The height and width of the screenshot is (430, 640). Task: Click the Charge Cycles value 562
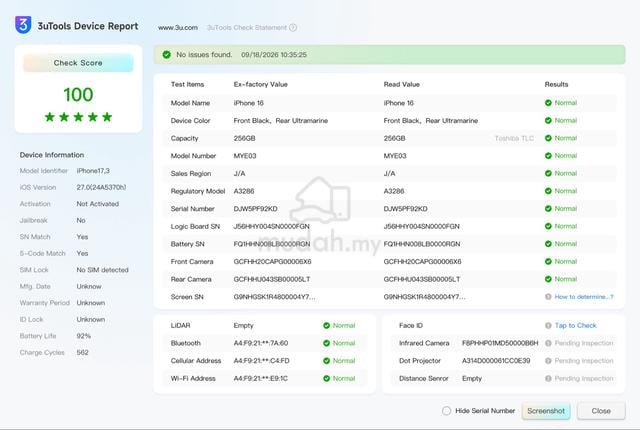pyautogui.click(x=82, y=352)
